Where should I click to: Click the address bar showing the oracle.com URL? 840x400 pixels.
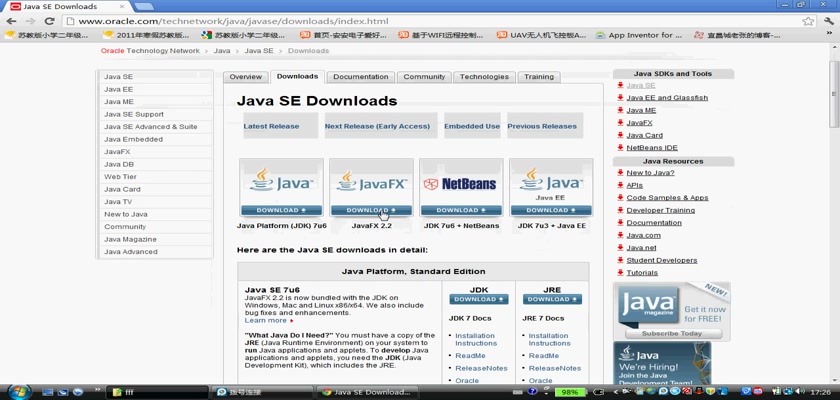429,21
